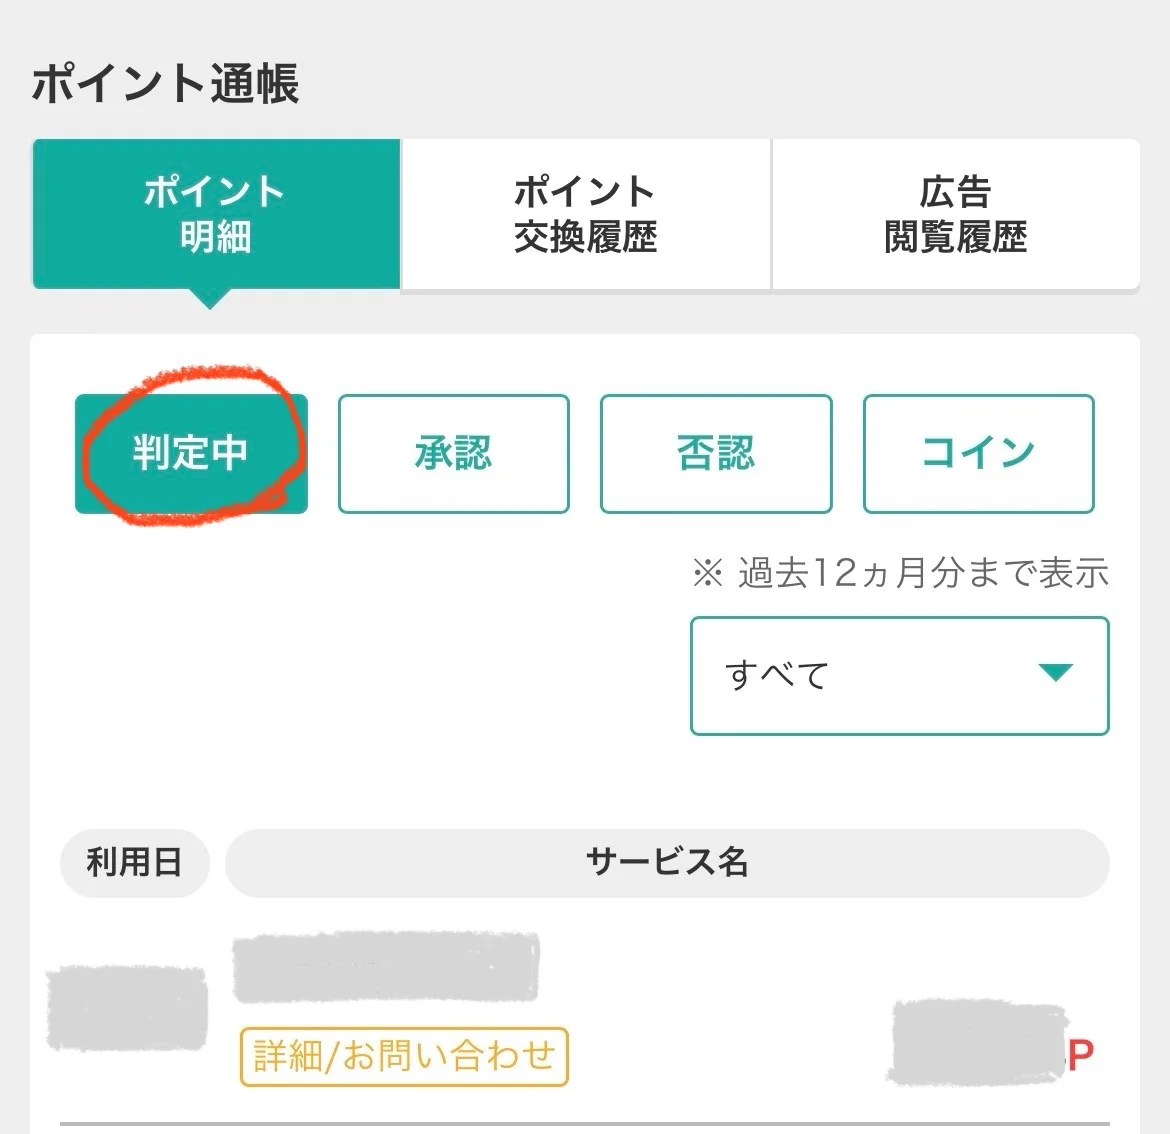Click the red P point unit symbol
The image size is (1170, 1134).
click(1081, 1055)
